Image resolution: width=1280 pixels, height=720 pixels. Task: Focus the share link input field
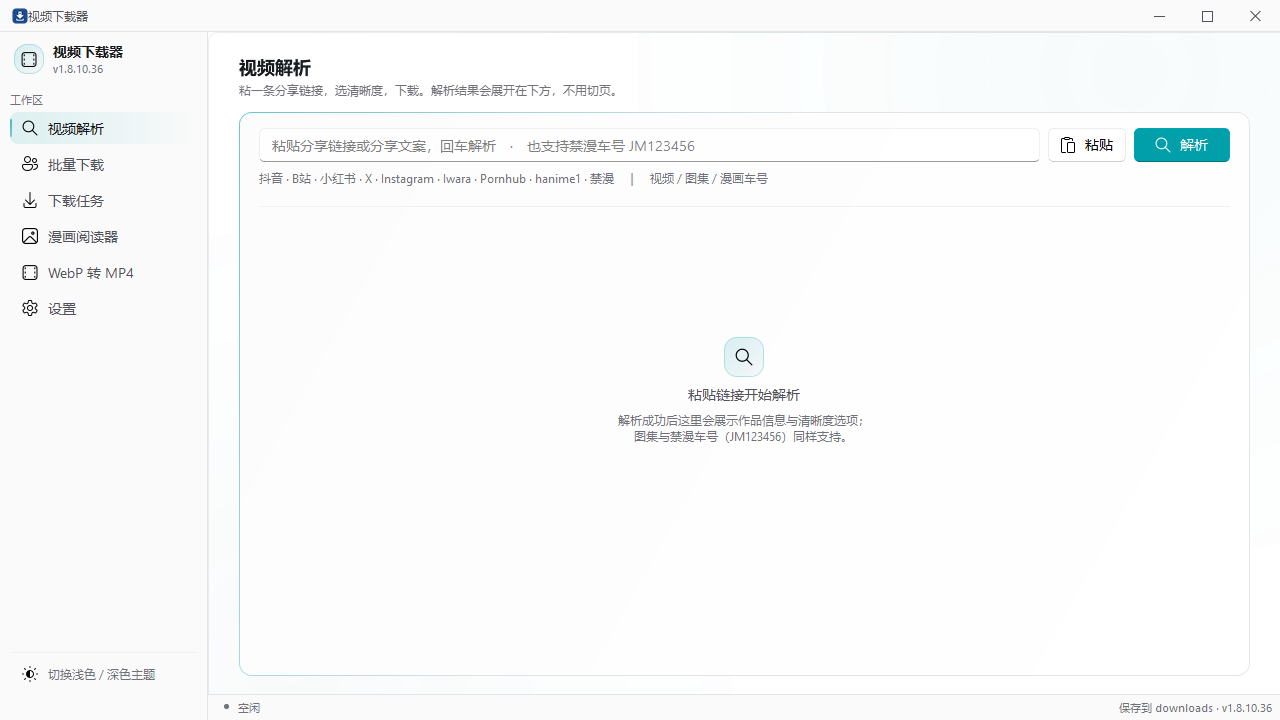click(649, 146)
